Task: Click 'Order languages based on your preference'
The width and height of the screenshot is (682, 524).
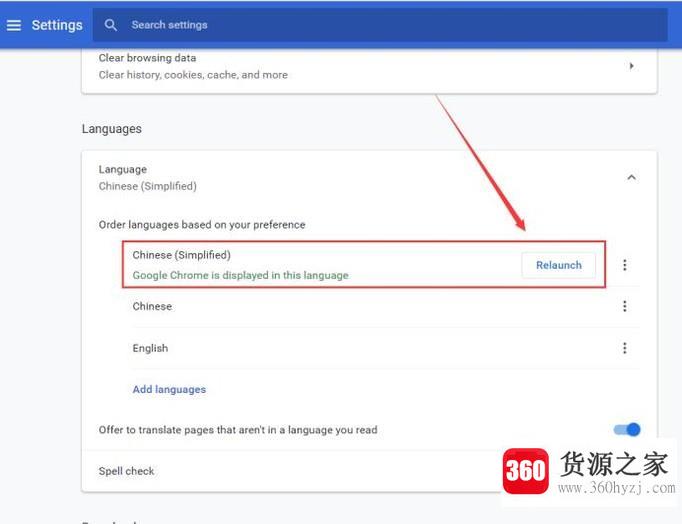Action: (x=202, y=225)
